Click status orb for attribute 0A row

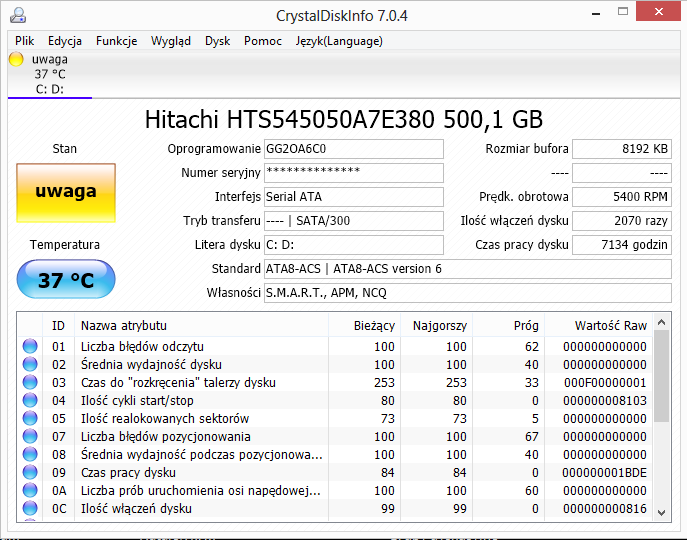30,490
